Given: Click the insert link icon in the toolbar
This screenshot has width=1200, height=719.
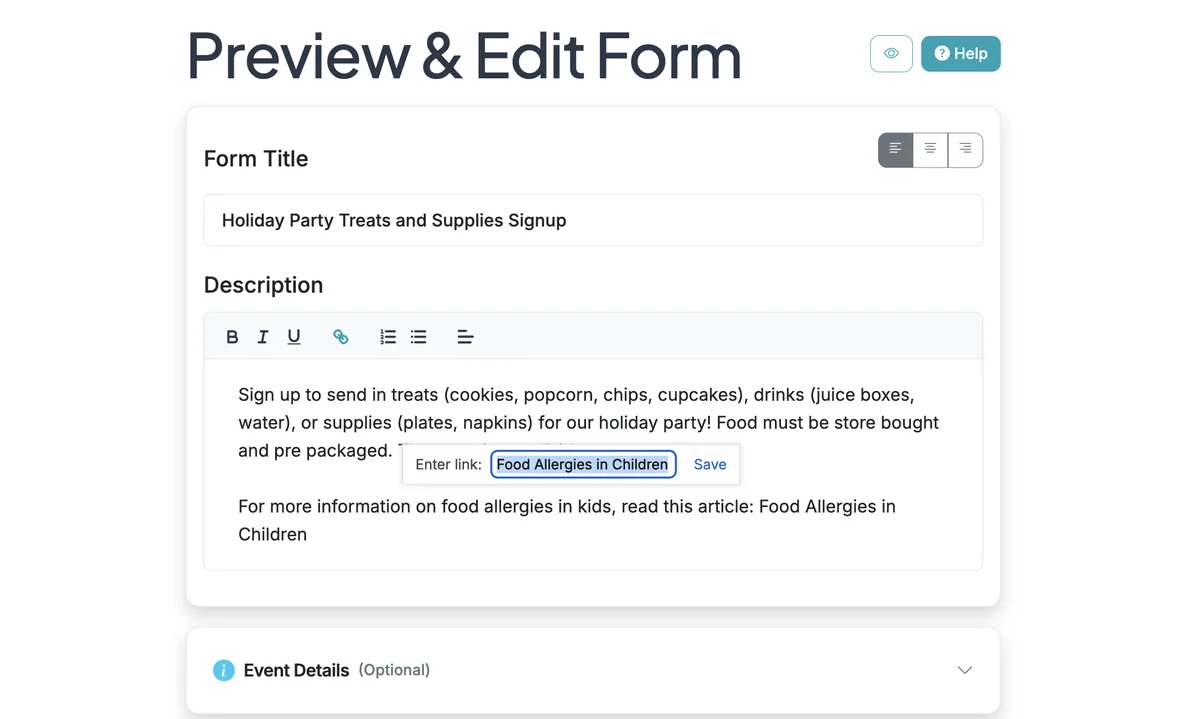Looking at the screenshot, I should point(341,337).
